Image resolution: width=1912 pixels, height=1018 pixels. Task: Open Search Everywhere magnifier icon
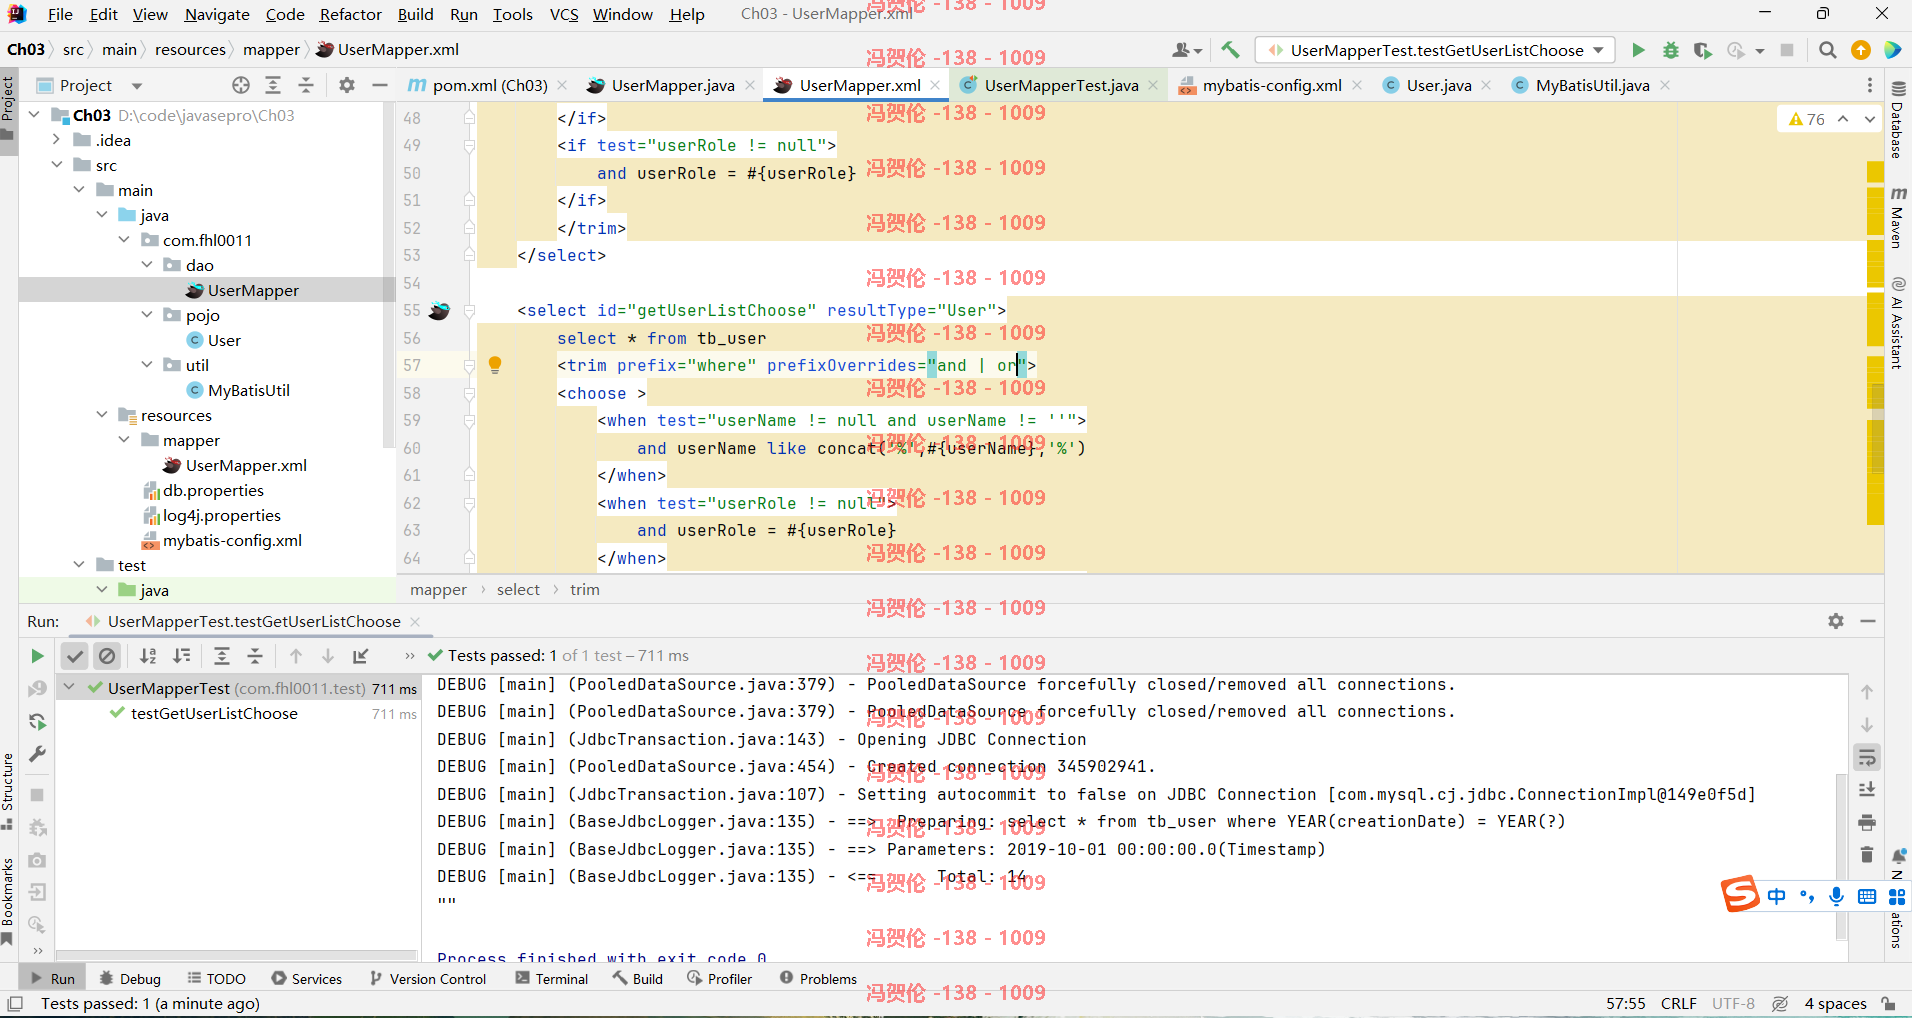pyautogui.click(x=1828, y=50)
